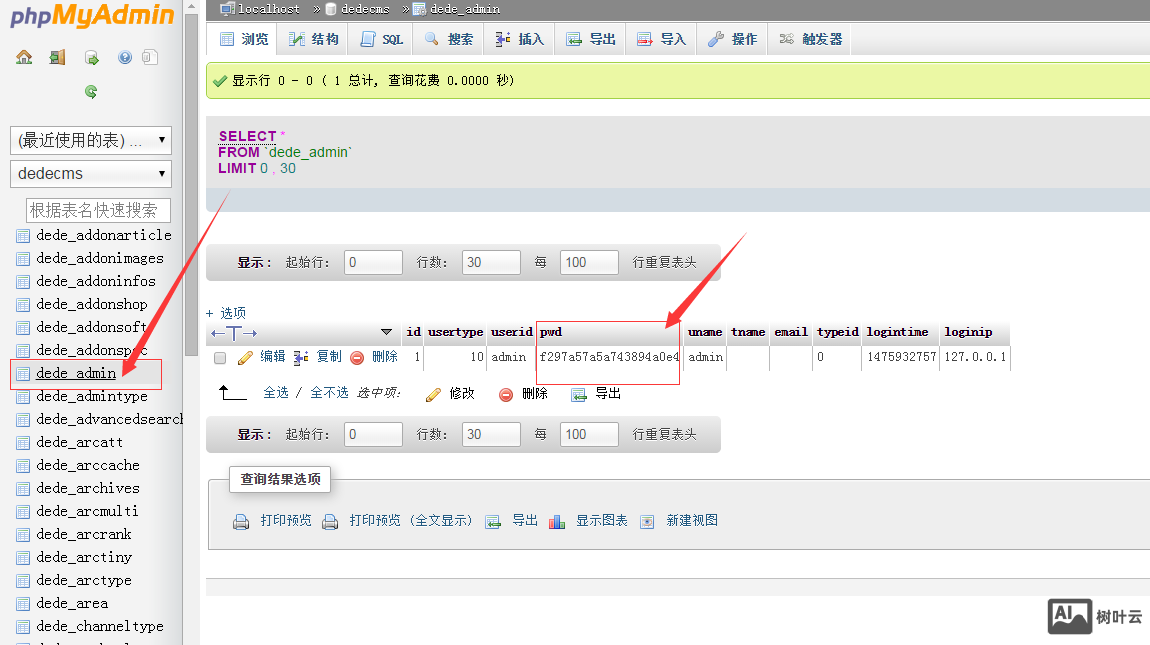Click the lower 每 100 input field
1150x645 pixels.
tap(589, 434)
